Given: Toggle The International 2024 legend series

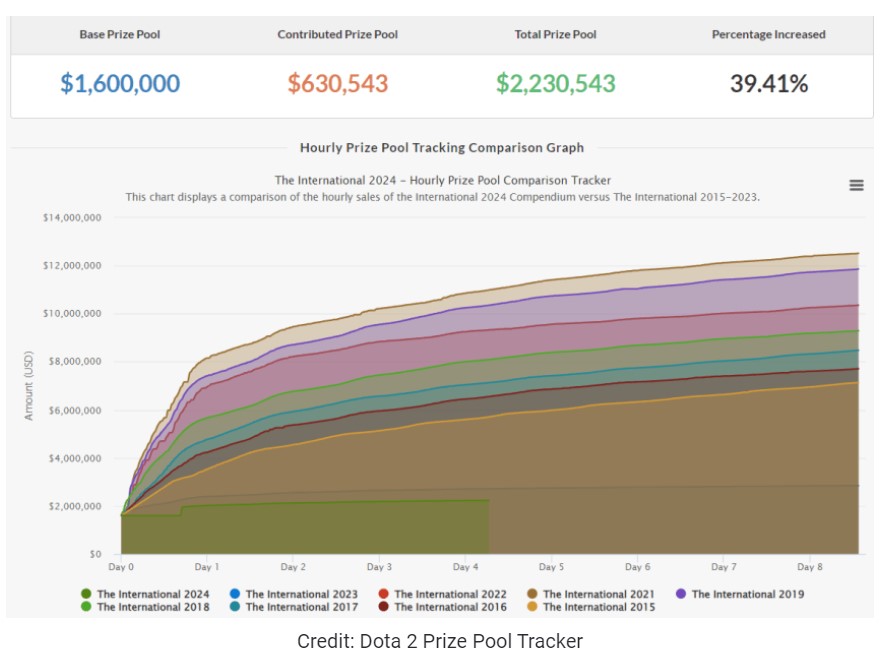Looking at the screenshot, I should click(x=145, y=594).
